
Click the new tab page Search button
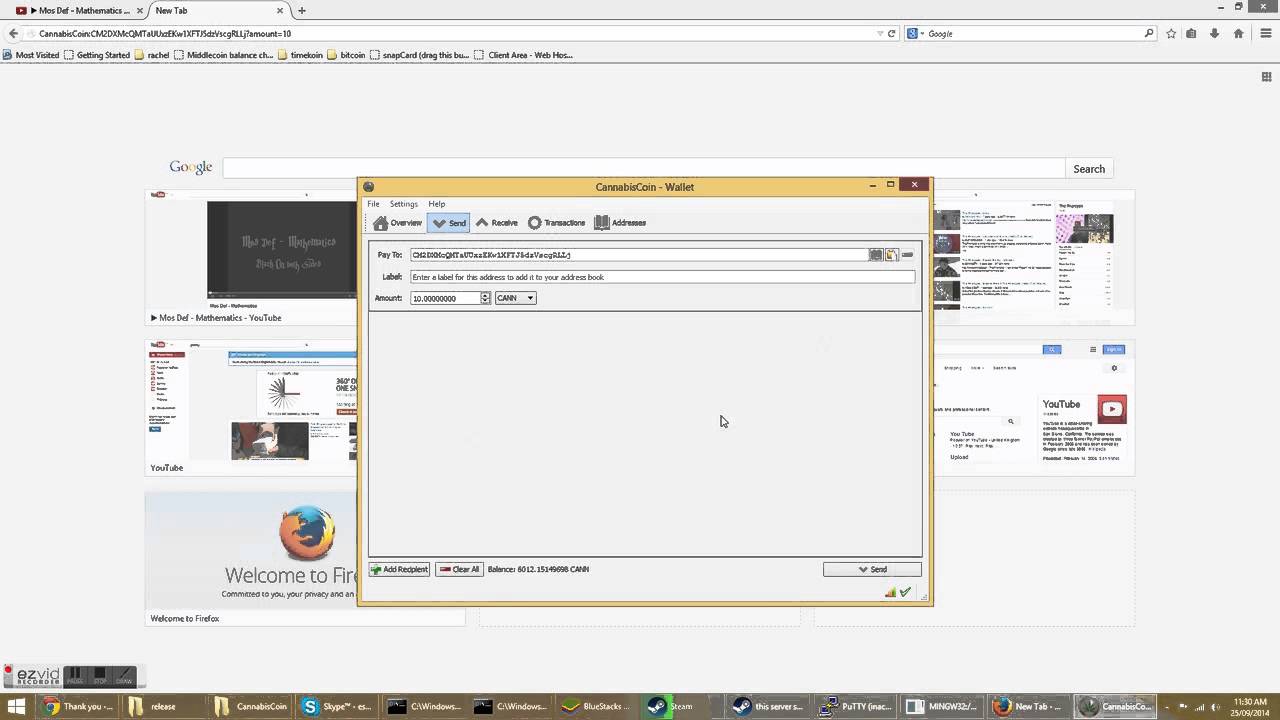pos(1089,169)
